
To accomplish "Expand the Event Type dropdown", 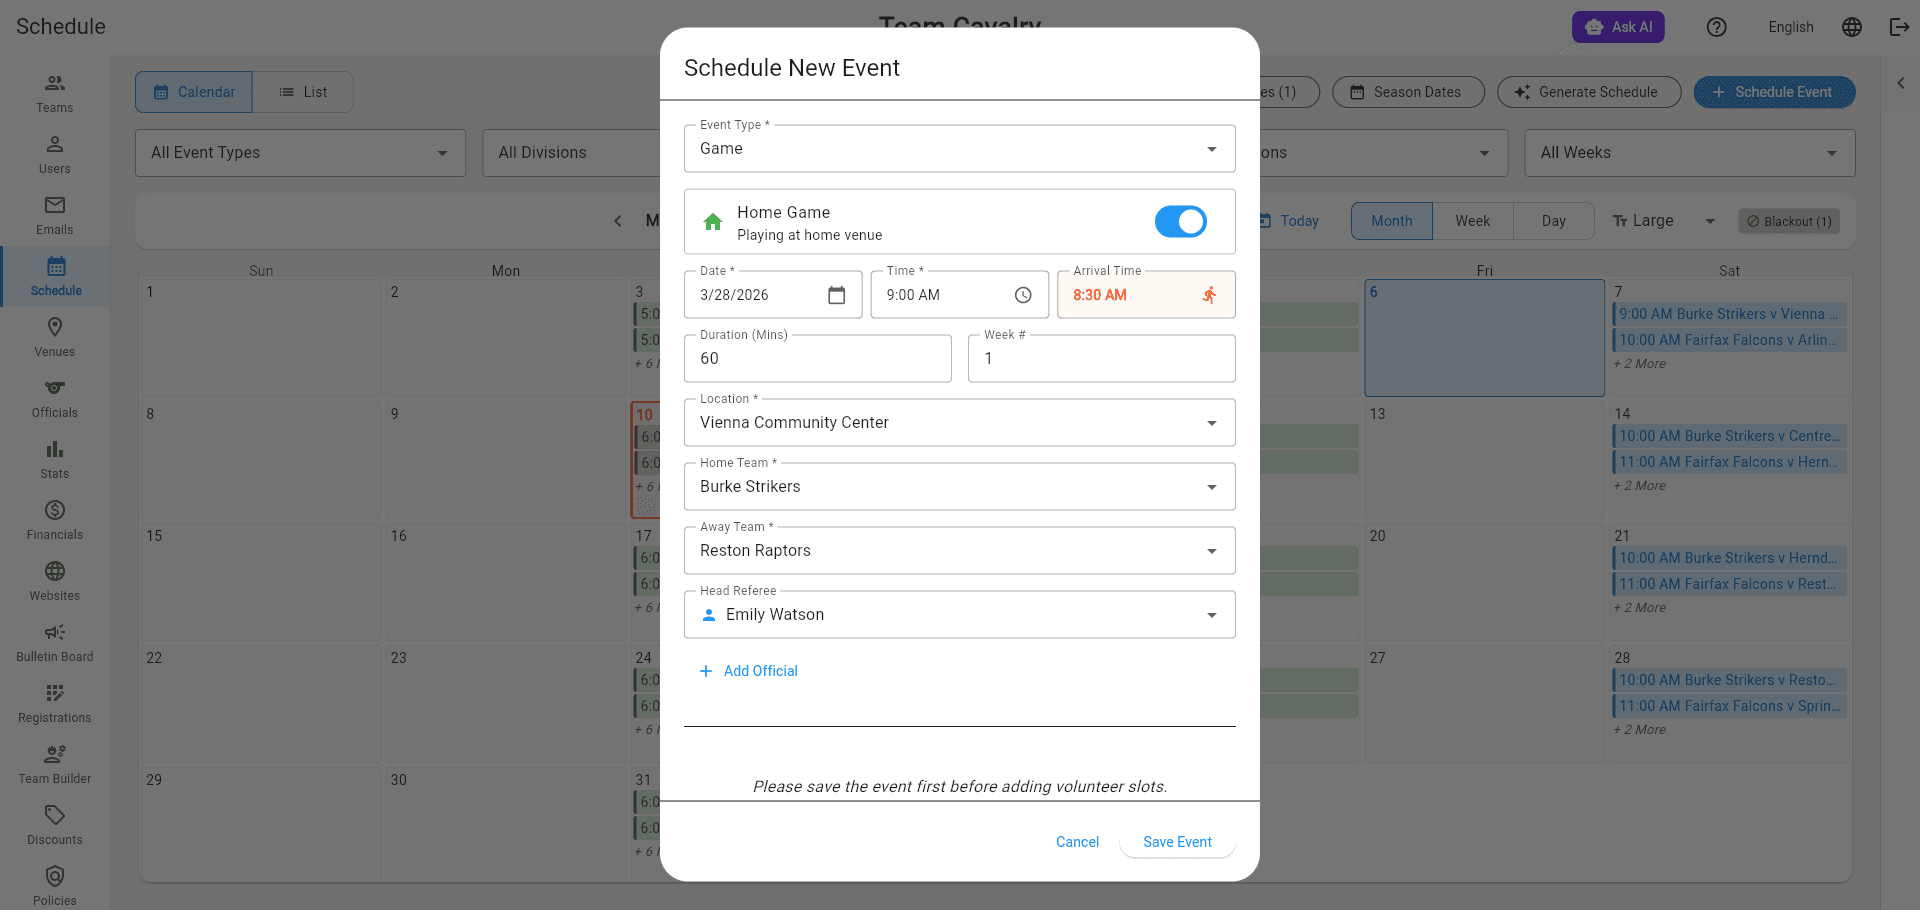I will (x=960, y=149).
